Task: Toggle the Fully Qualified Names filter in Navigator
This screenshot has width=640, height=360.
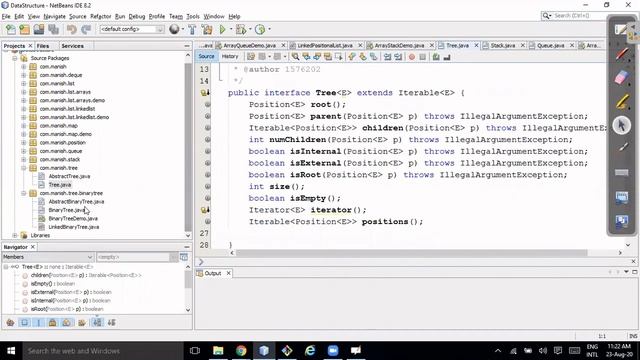Action: coord(82,322)
